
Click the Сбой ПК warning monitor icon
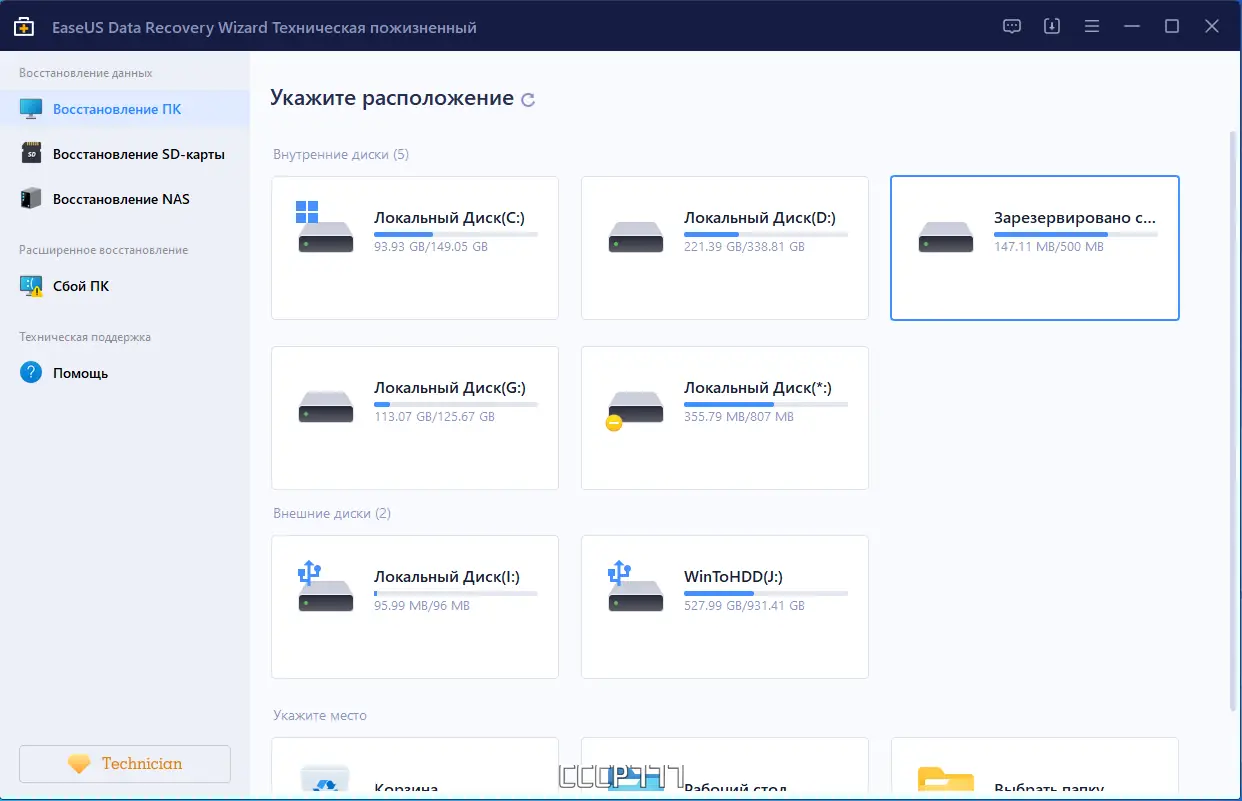(x=32, y=286)
